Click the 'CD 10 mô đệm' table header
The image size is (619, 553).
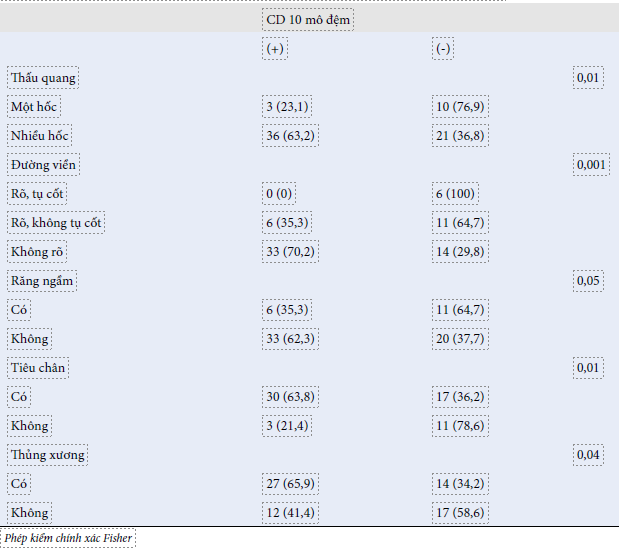(x=309, y=19)
